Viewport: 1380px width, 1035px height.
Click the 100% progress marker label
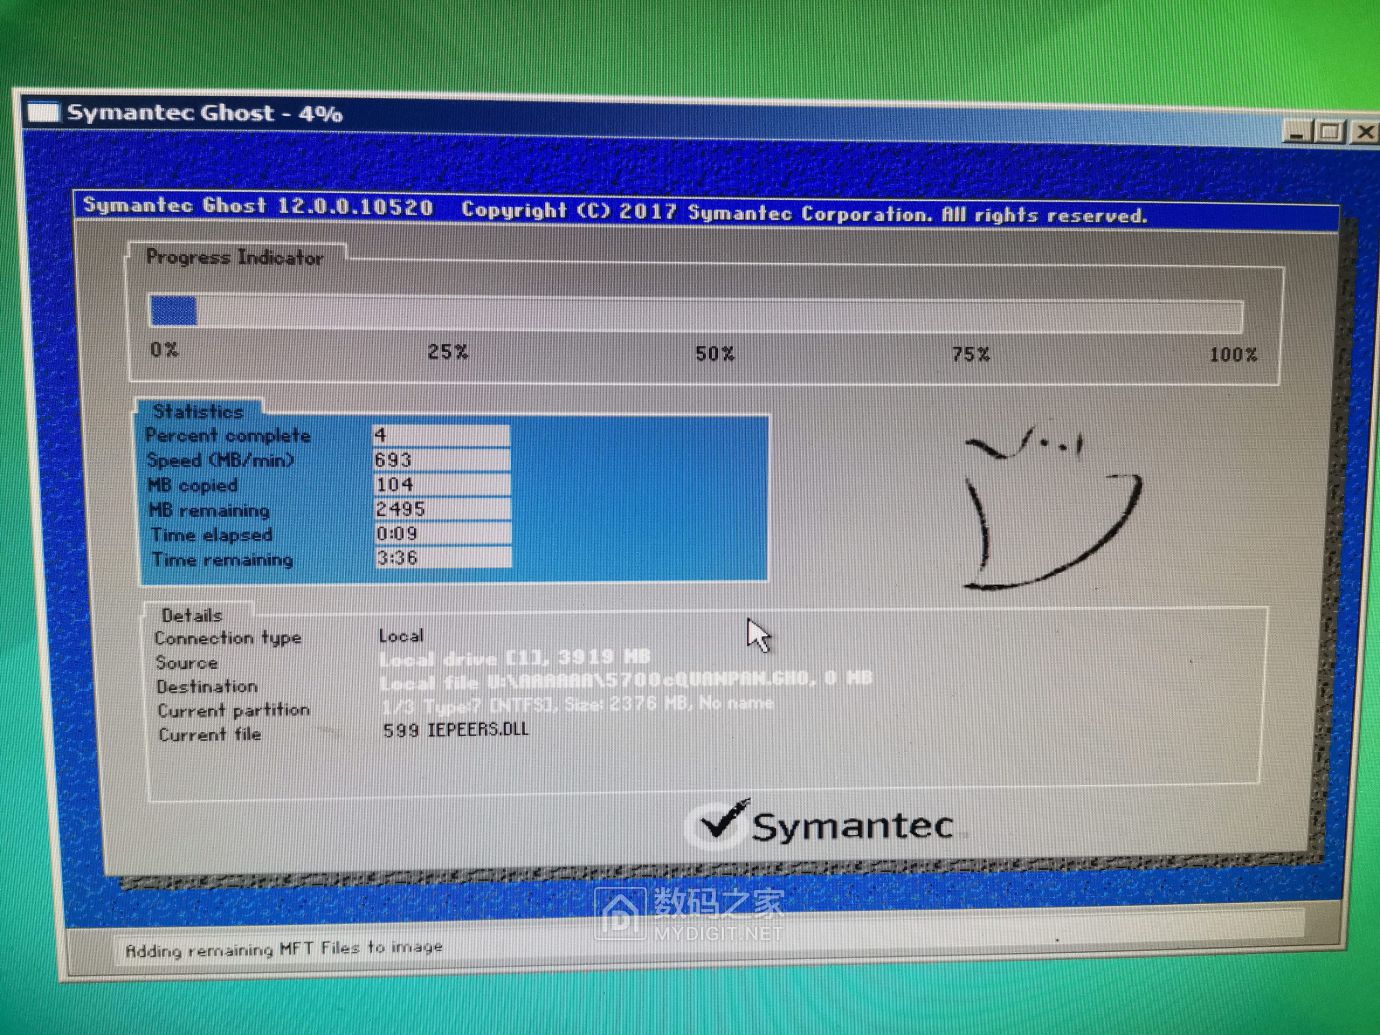click(x=1233, y=354)
